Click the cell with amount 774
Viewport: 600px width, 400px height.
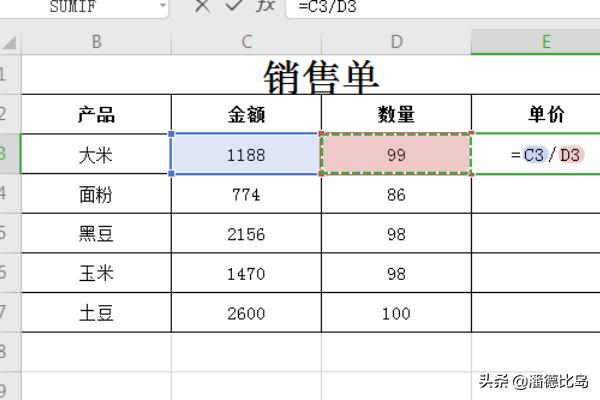point(247,194)
